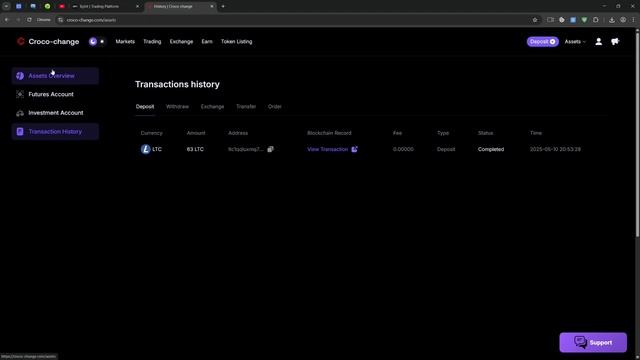
Task: Open the Support chat button
Action: point(593,342)
